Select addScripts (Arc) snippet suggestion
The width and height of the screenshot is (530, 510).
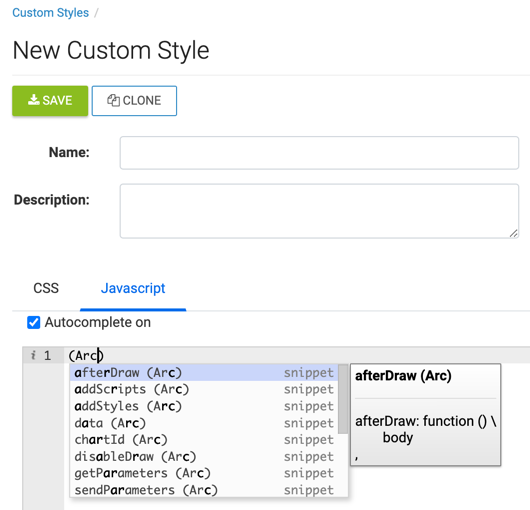204,389
